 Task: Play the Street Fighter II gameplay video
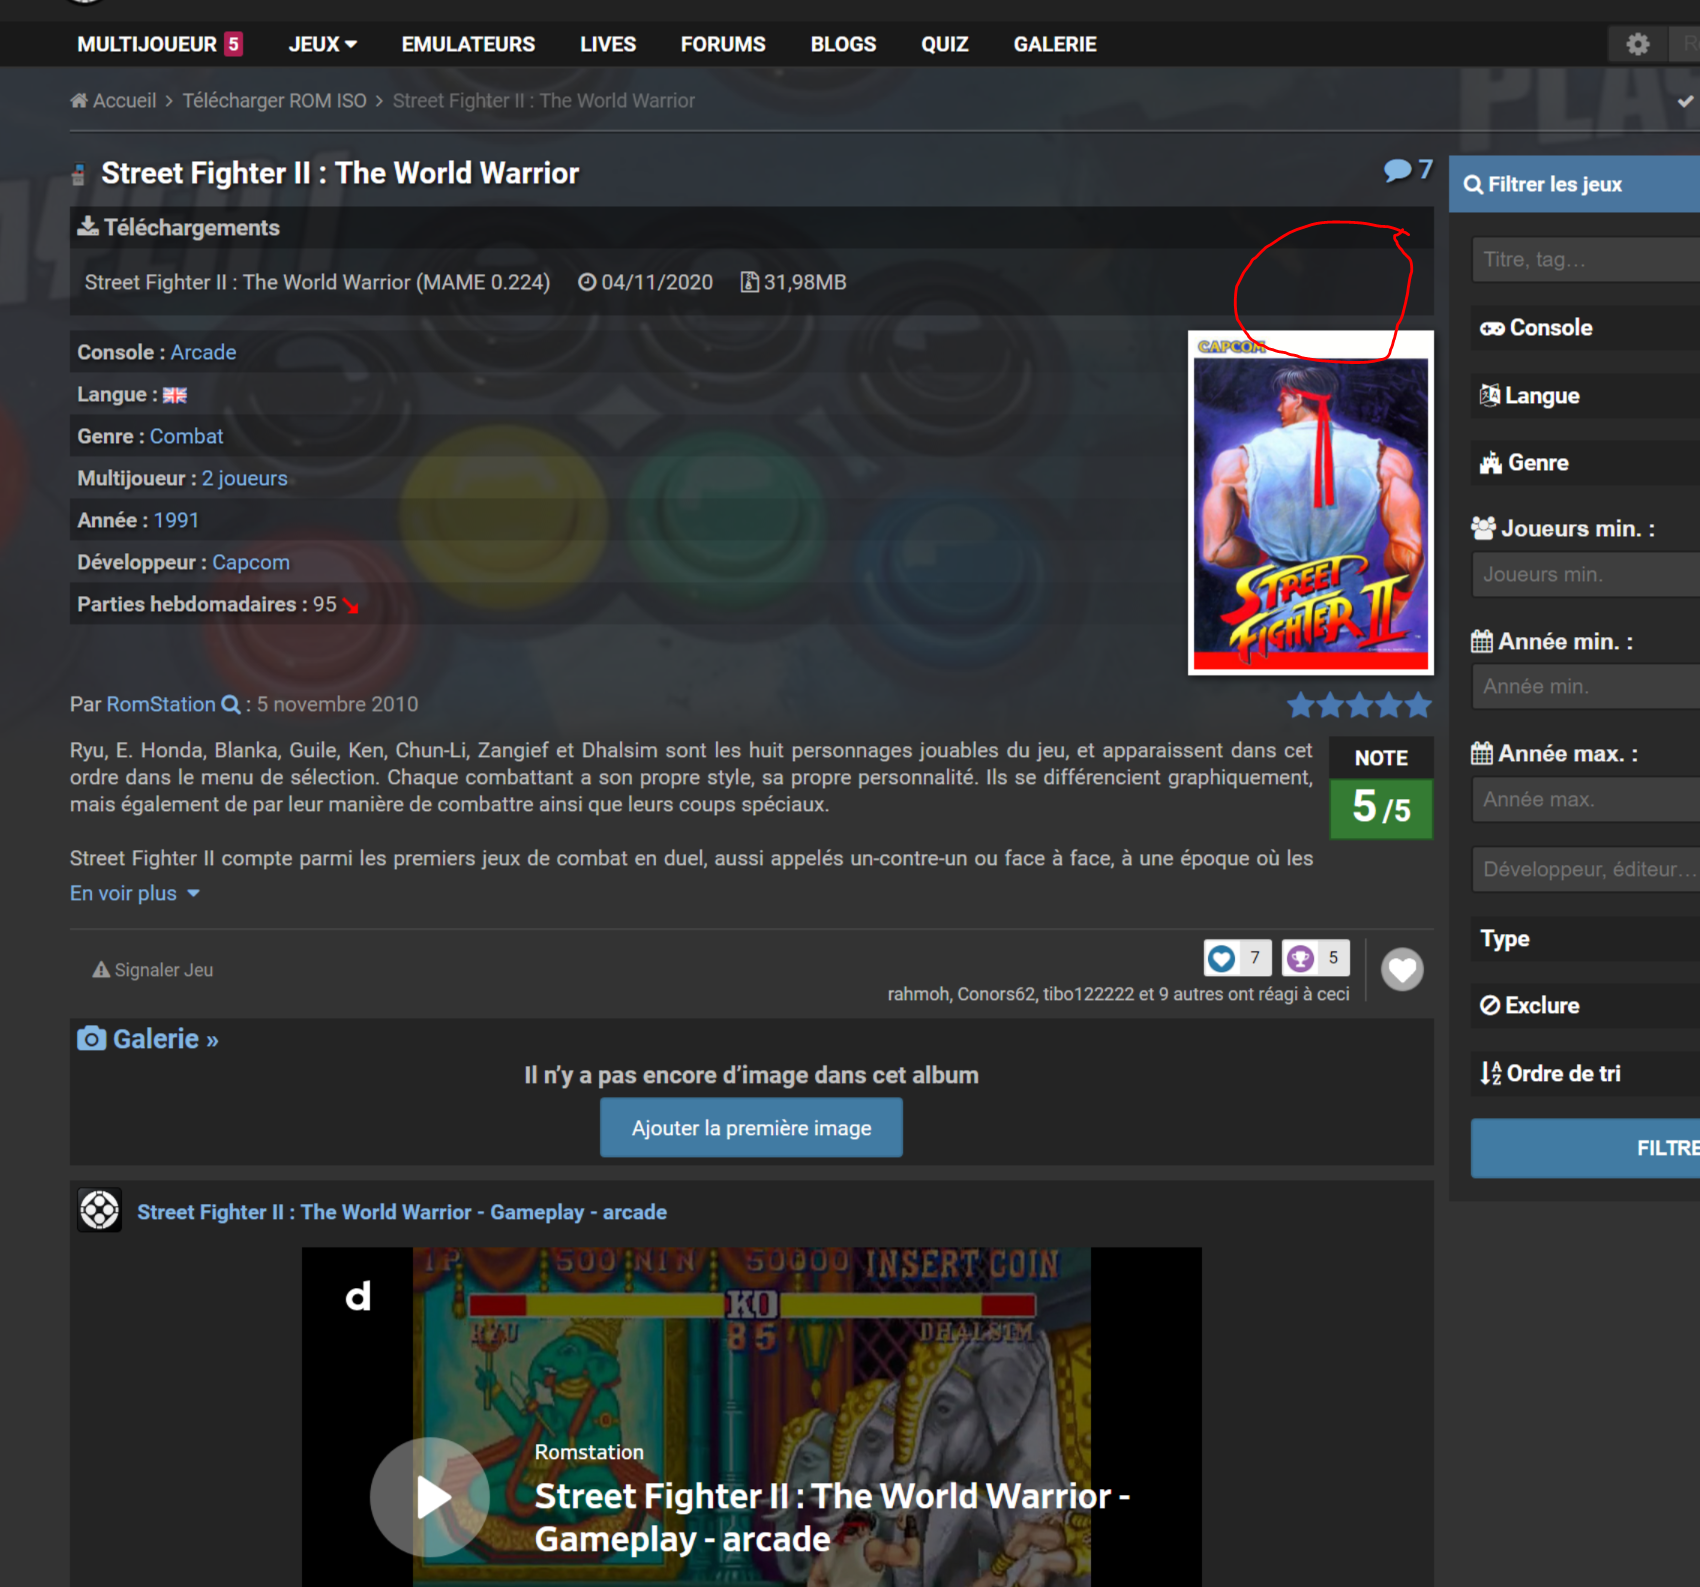point(430,1497)
